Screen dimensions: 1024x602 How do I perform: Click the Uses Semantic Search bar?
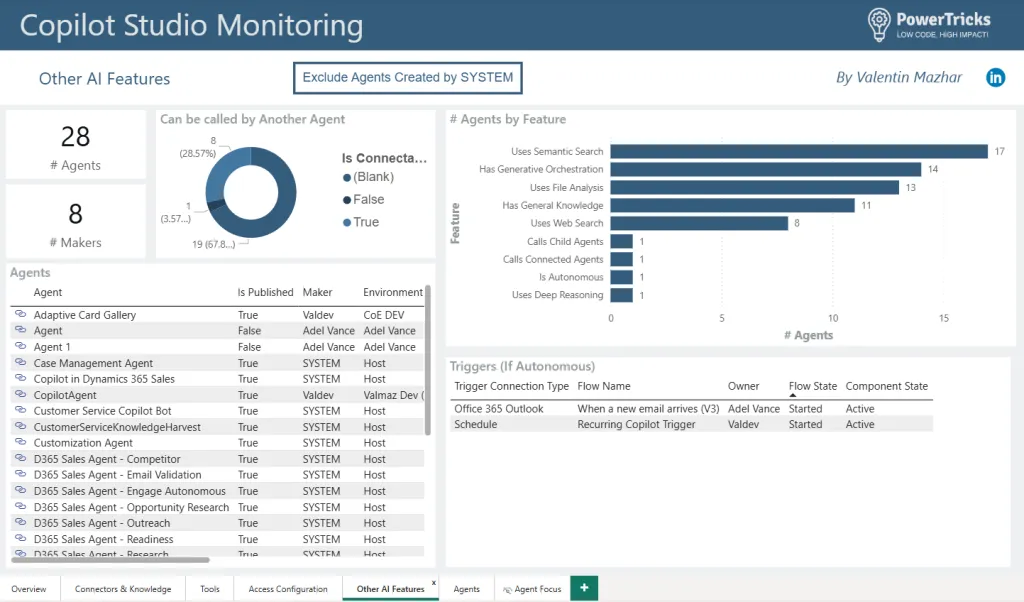click(x=799, y=151)
